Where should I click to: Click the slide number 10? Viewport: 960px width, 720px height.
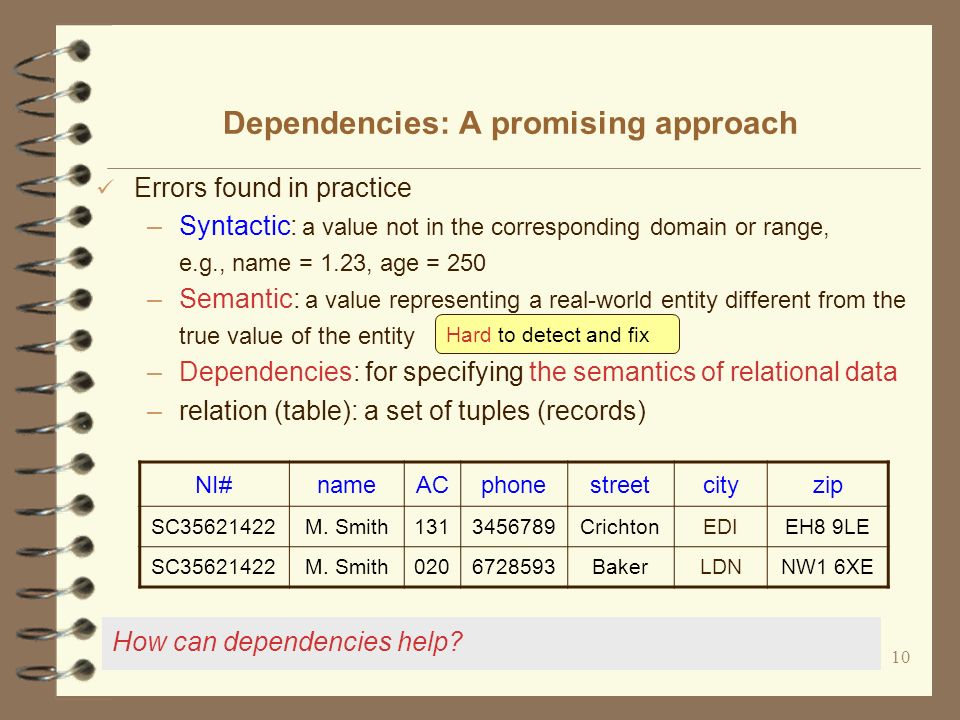(901, 658)
